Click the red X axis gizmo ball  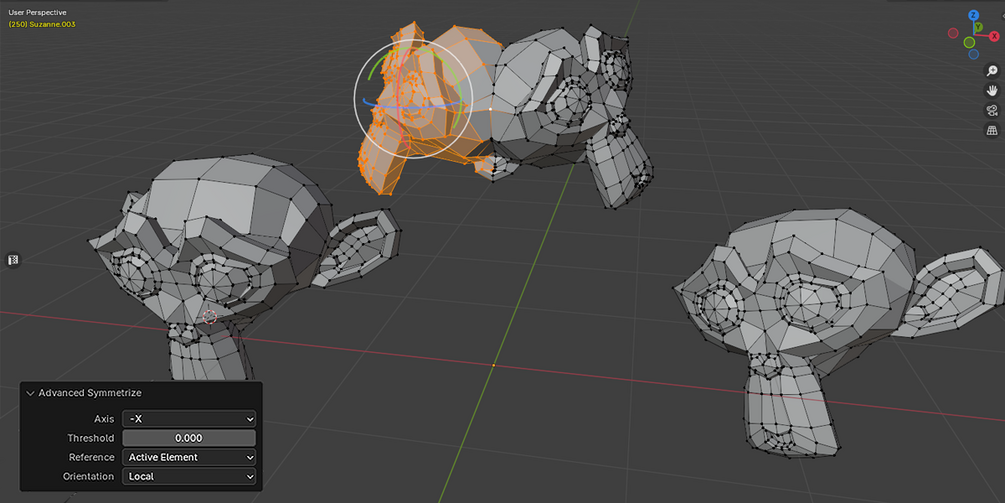click(x=994, y=37)
